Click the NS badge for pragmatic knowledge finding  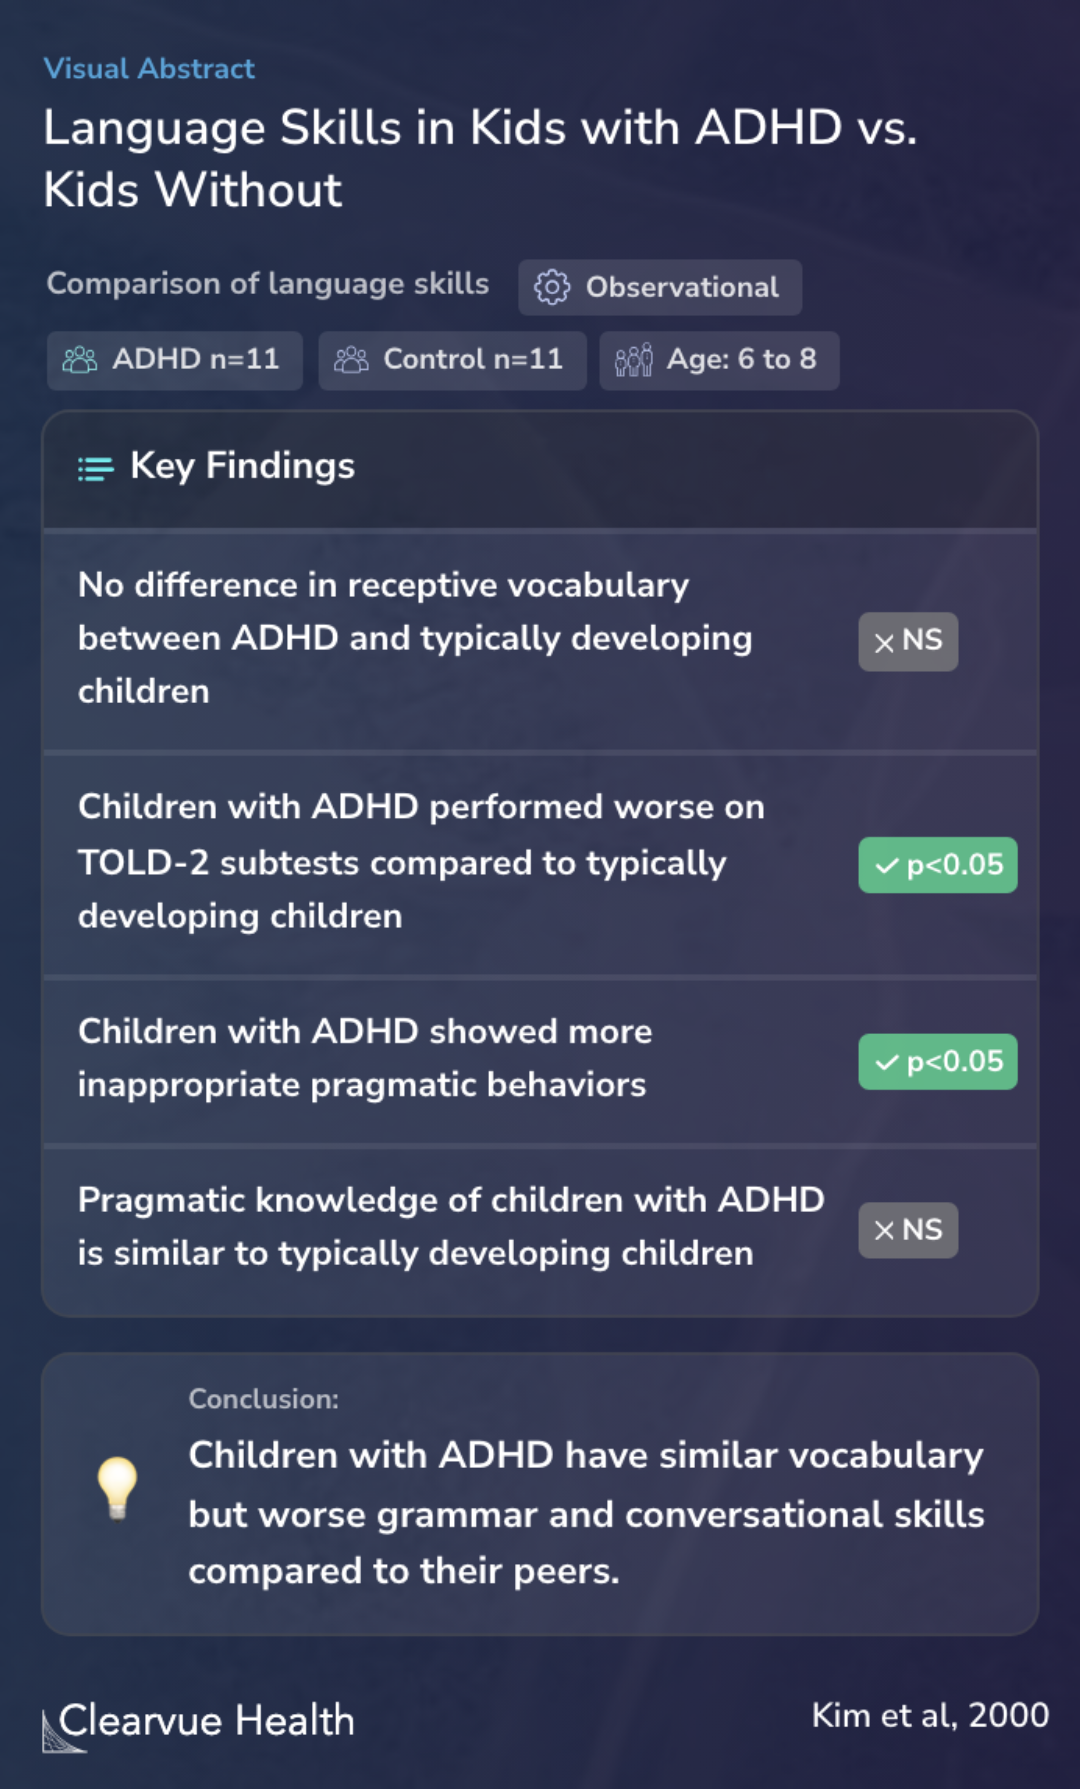tap(908, 1230)
